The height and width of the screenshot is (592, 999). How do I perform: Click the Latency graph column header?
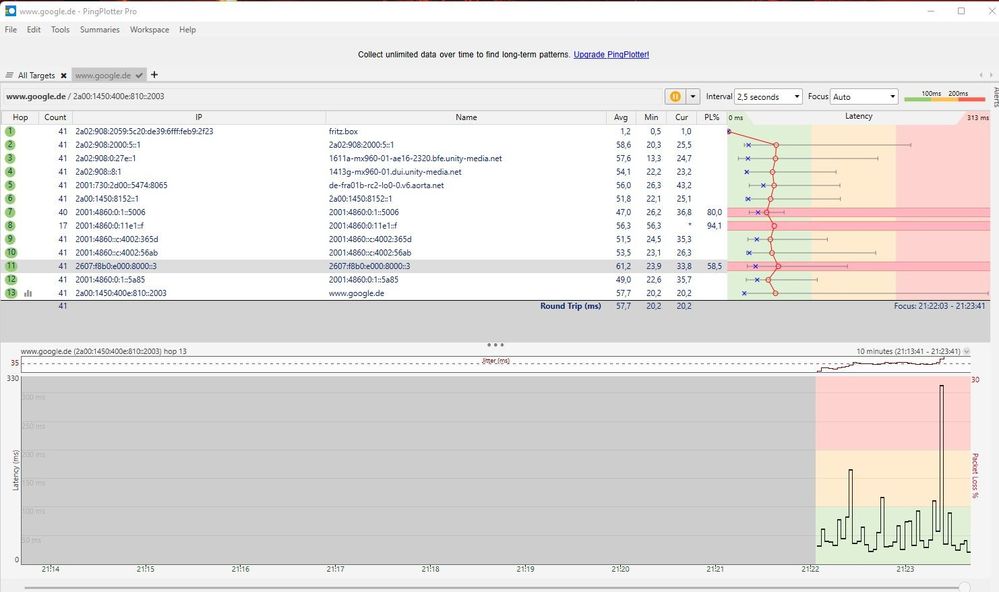858,117
